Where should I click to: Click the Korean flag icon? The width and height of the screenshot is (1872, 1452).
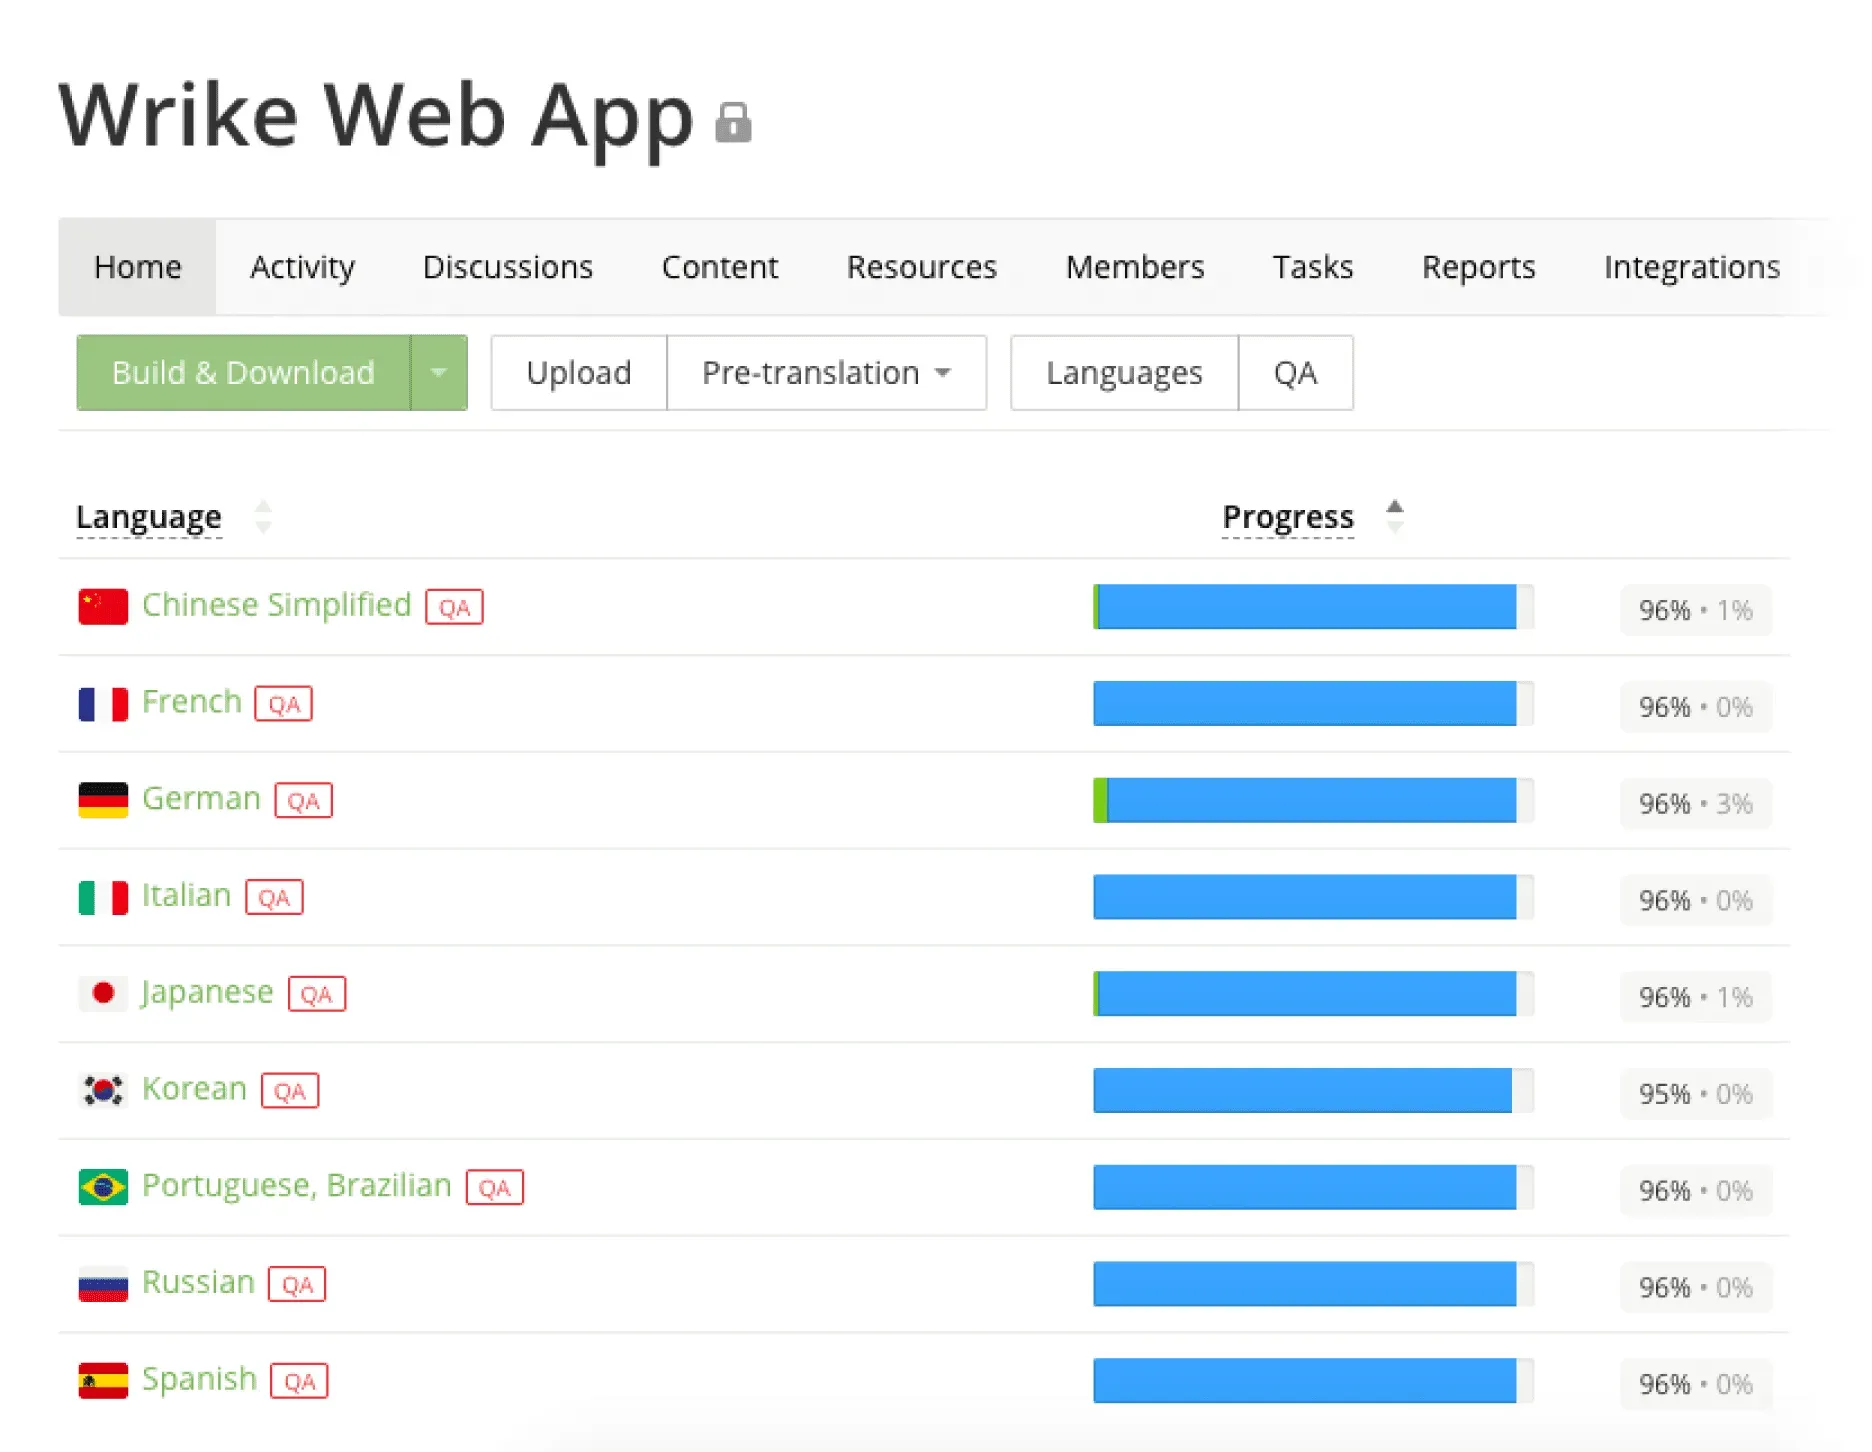click(x=103, y=1089)
